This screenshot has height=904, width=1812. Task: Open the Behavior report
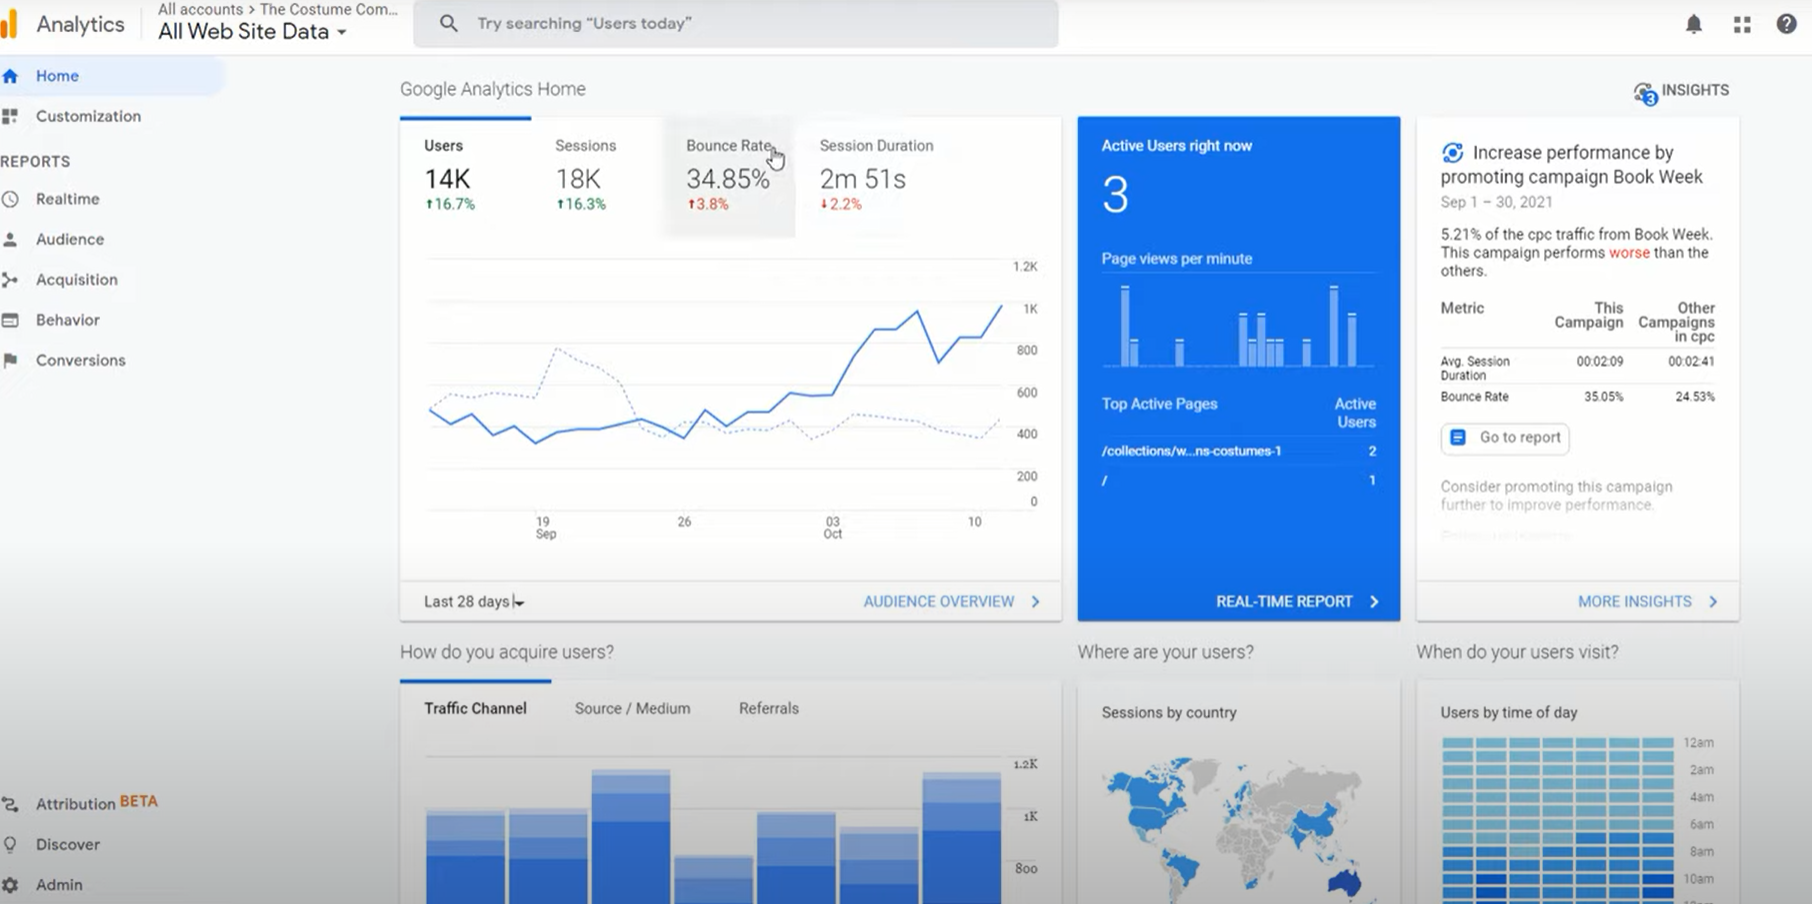(x=67, y=320)
